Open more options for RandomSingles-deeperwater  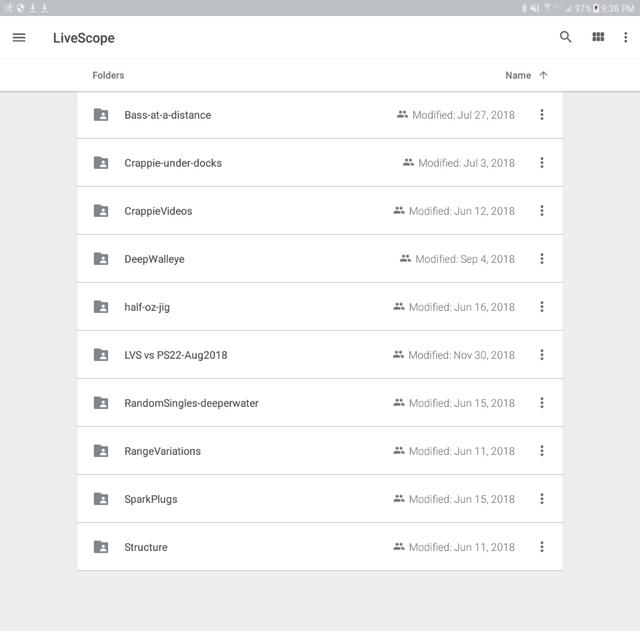click(542, 403)
